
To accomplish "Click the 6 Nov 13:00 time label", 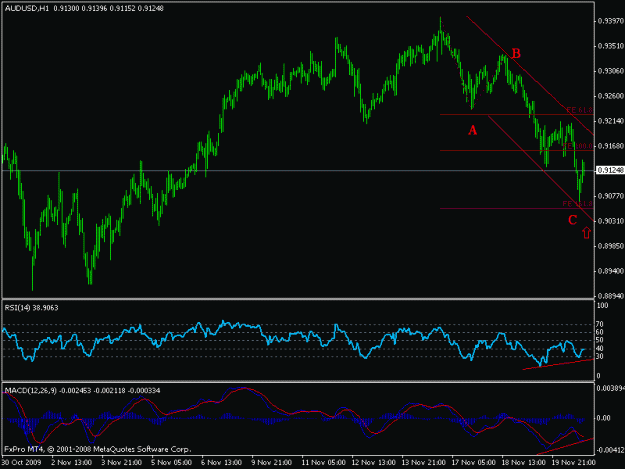I will tap(221, 462).
